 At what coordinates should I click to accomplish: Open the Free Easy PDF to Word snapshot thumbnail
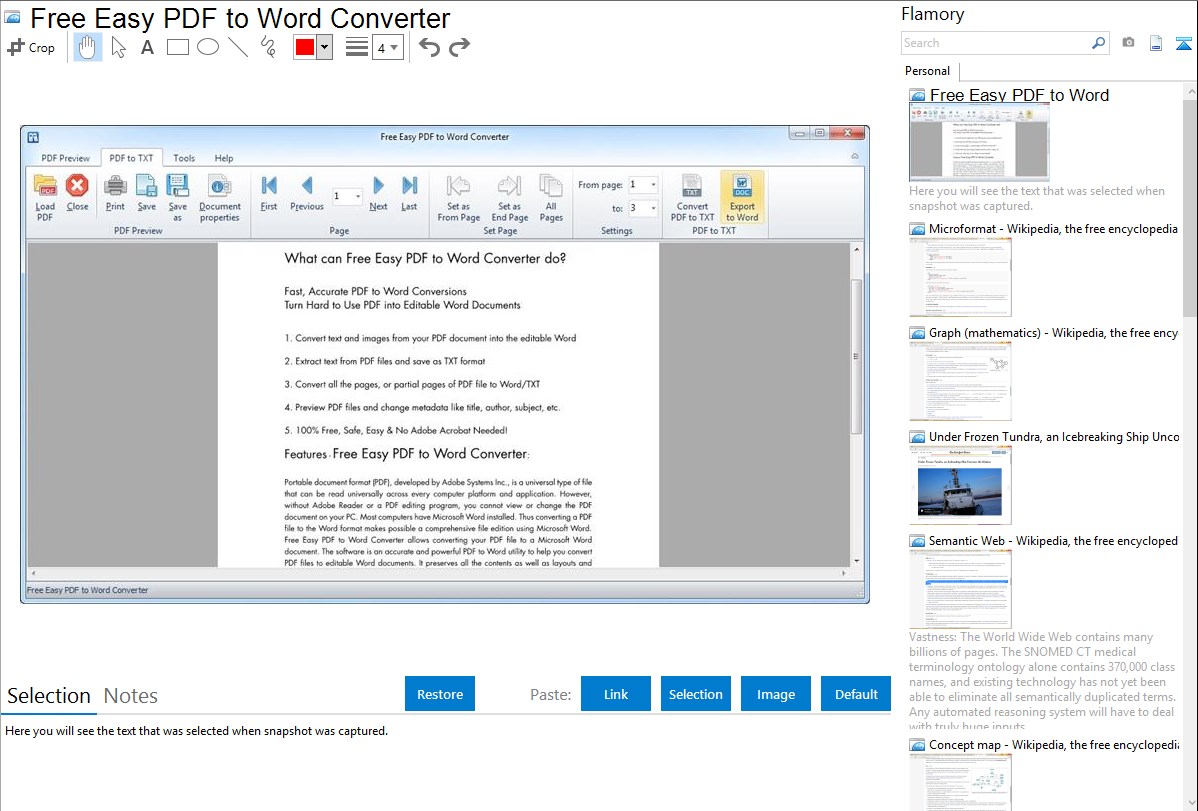[979, 141]
